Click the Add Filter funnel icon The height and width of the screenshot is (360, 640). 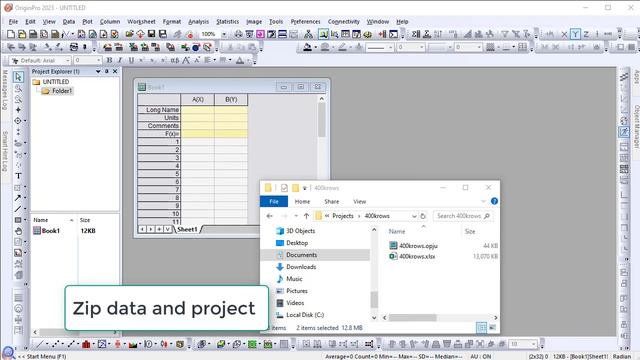pyautogui.click(x=505, y=34)
